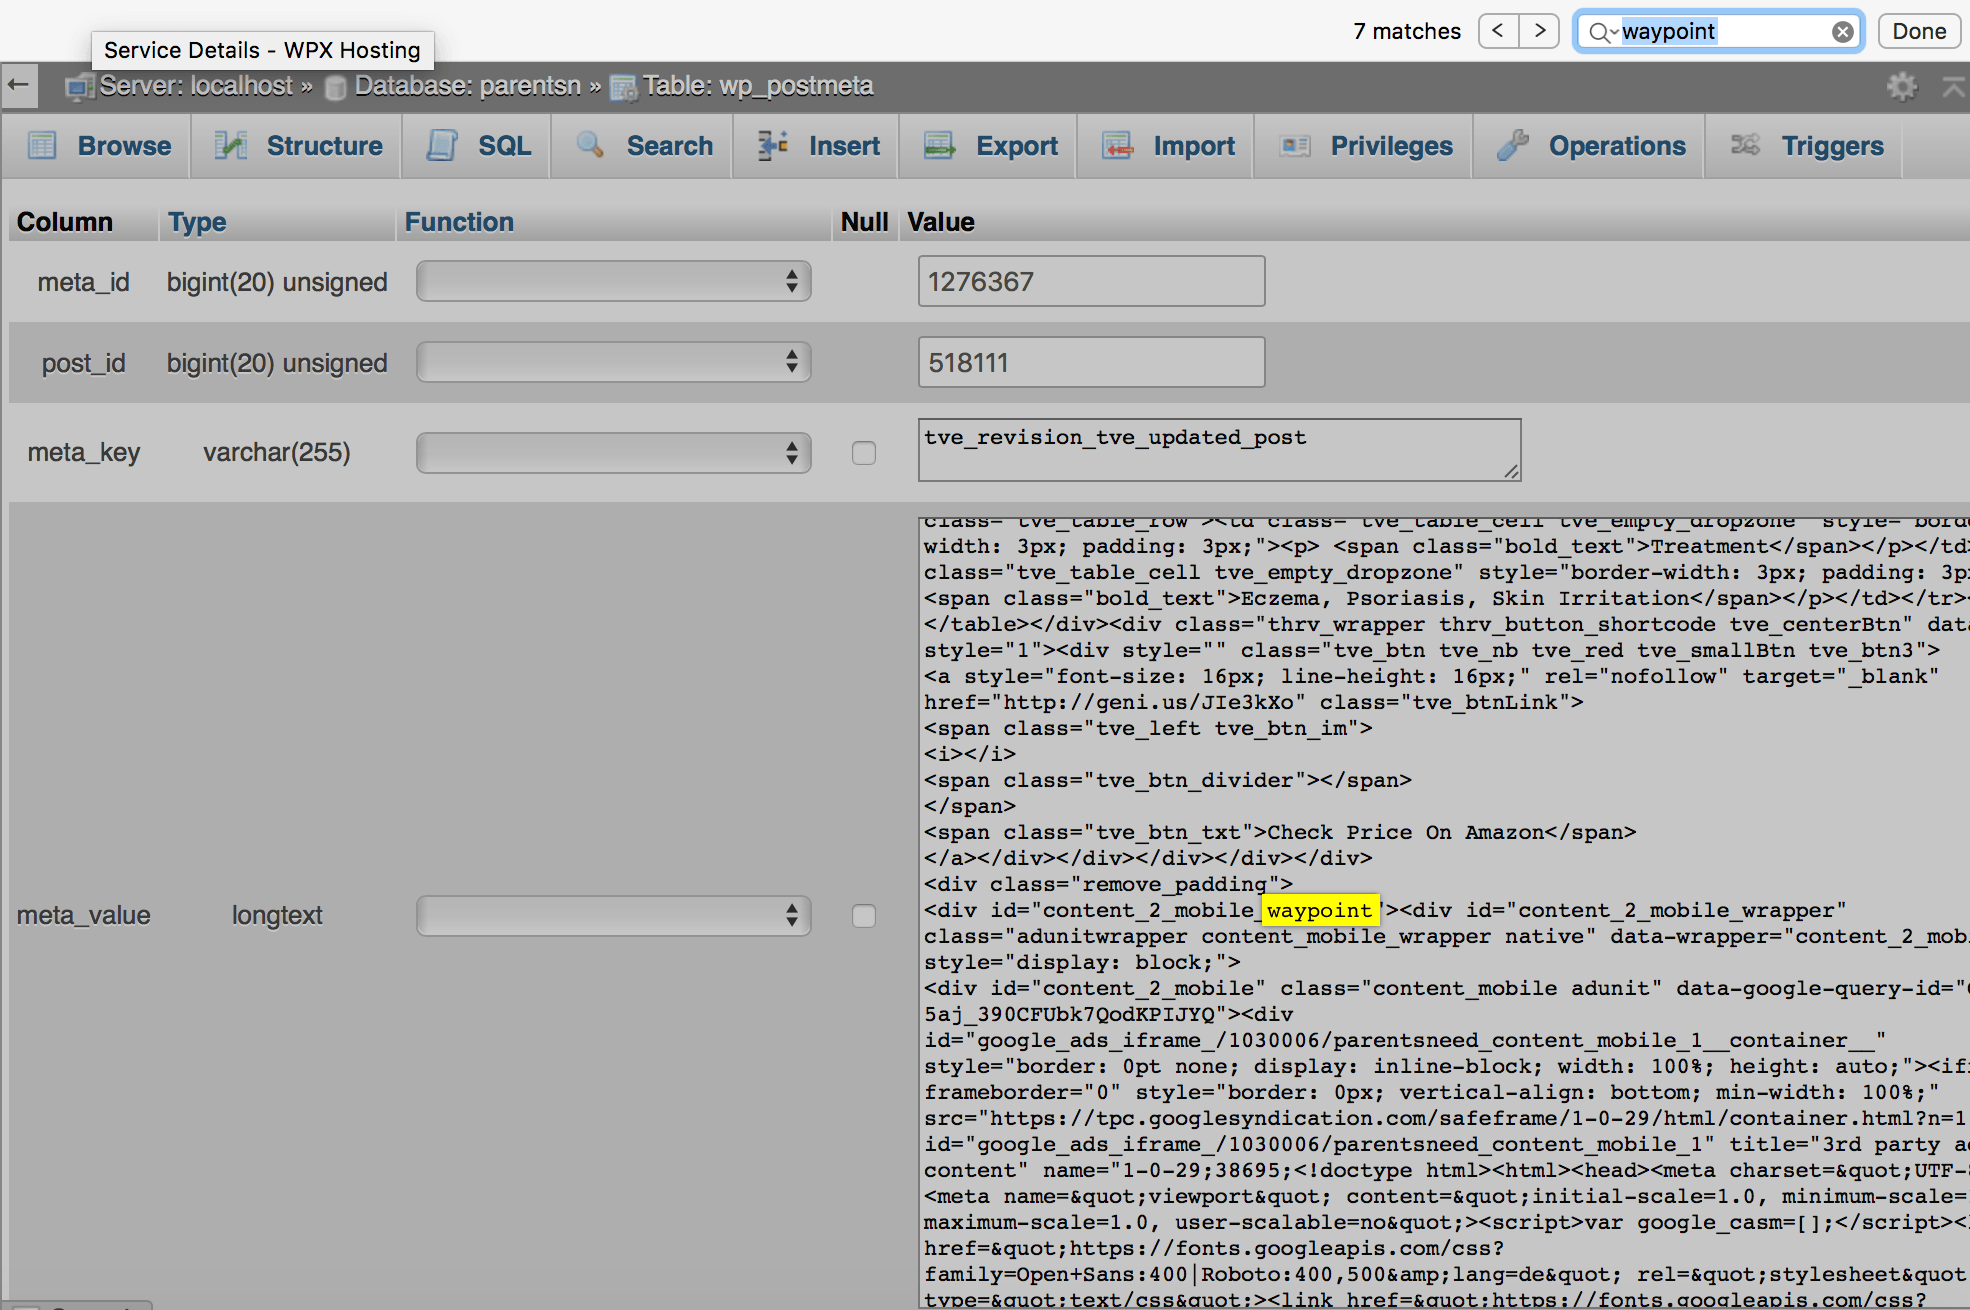Open page settings gear icon

pos(1902,87)
